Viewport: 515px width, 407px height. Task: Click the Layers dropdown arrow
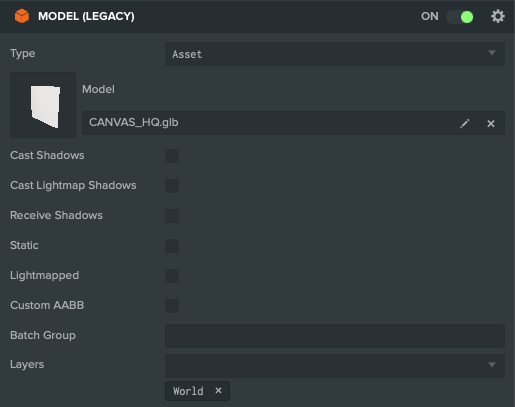click(x=492, y=364)
